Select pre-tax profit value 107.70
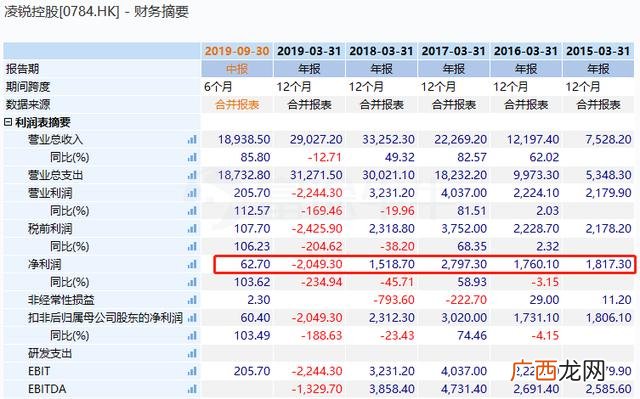The image size is (640, 399). point(252,228)
